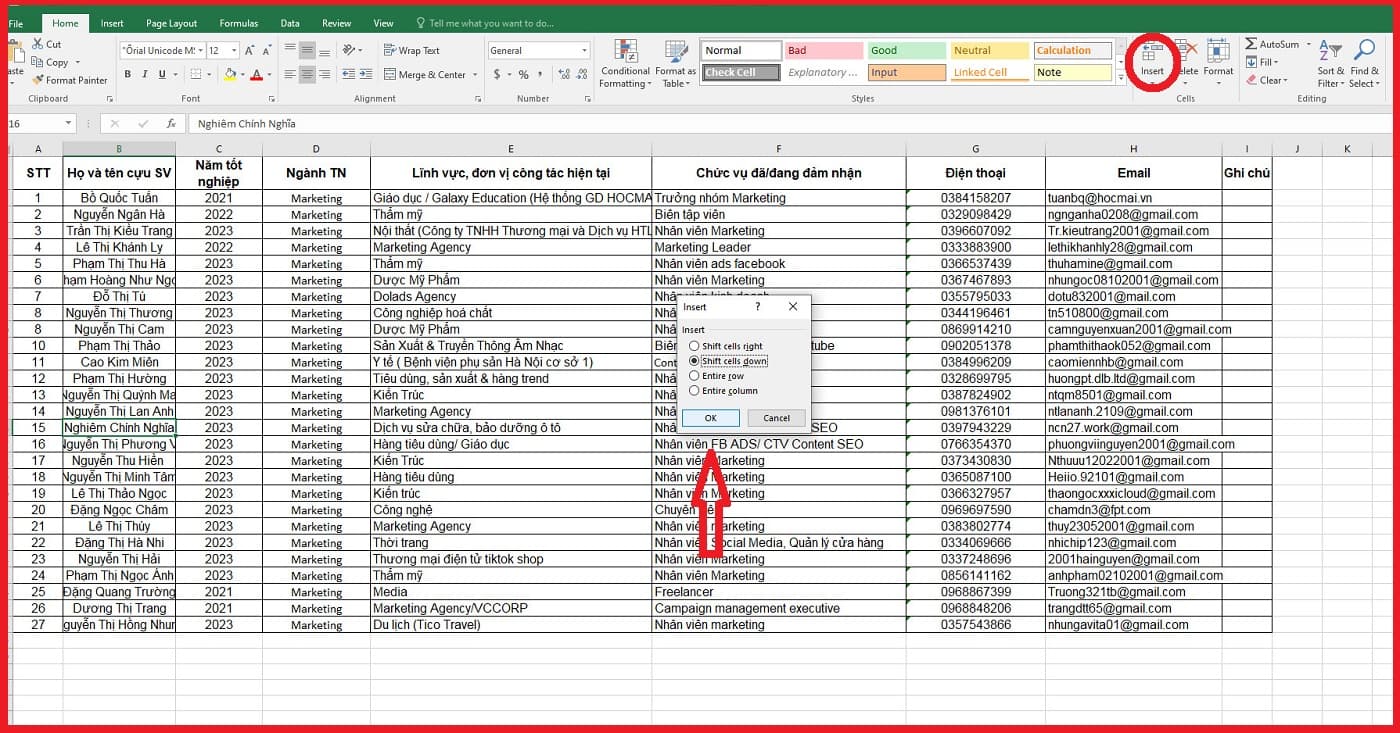
Task: Select Shift cells right option
Action: click(726, 346)
